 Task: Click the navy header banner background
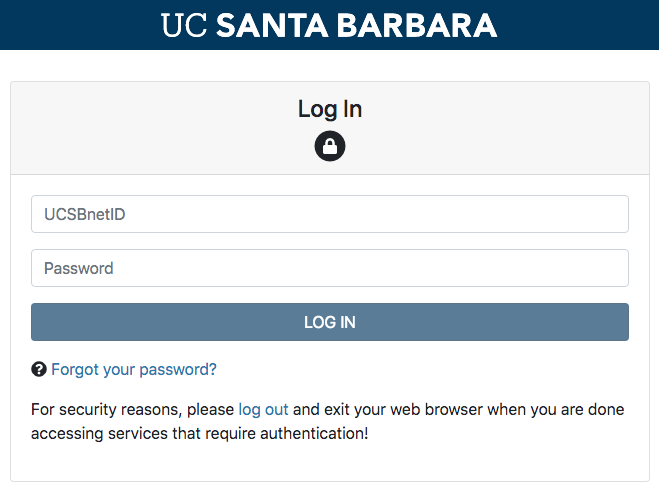pos(80,25)
